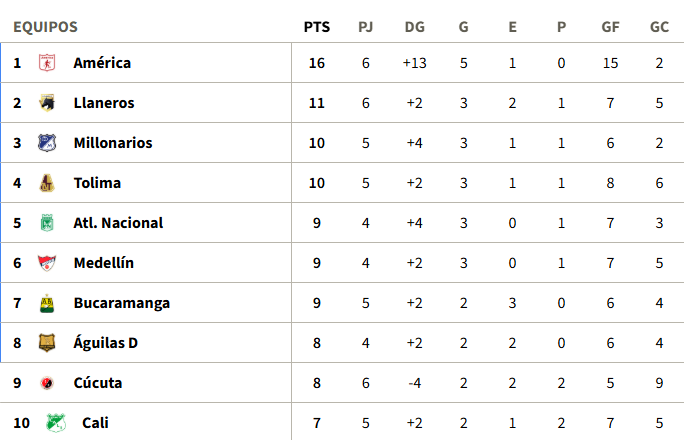This screenshot has height=440, width=687.
Task: Click the Tolima team crest
Action: tap(47, 183)
